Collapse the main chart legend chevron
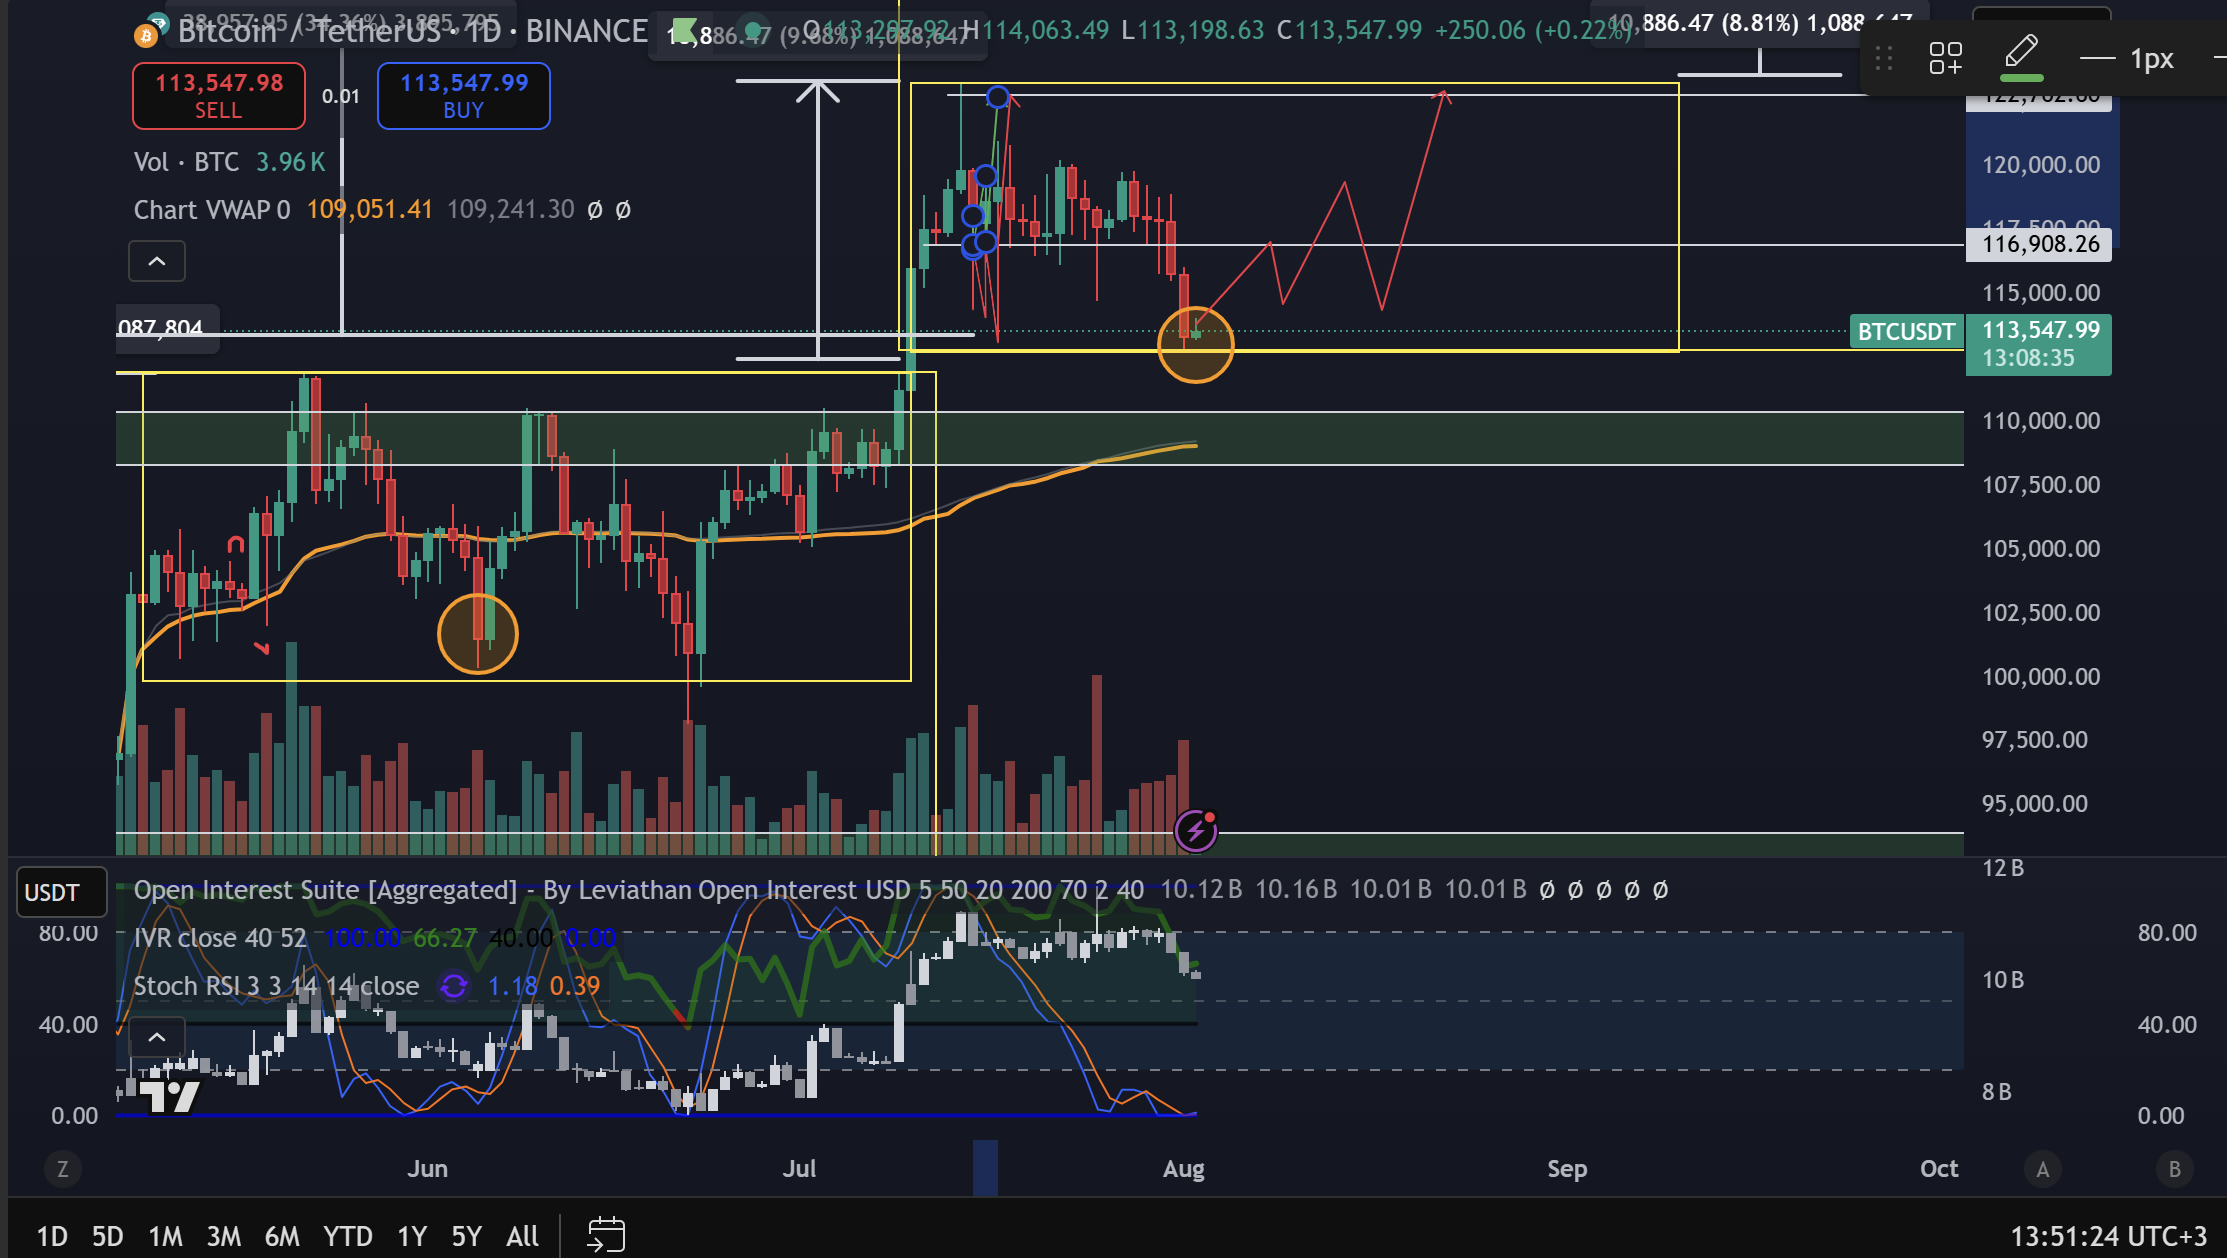The width and height of the screenshot is (2227, 1258). pos(157,261)
